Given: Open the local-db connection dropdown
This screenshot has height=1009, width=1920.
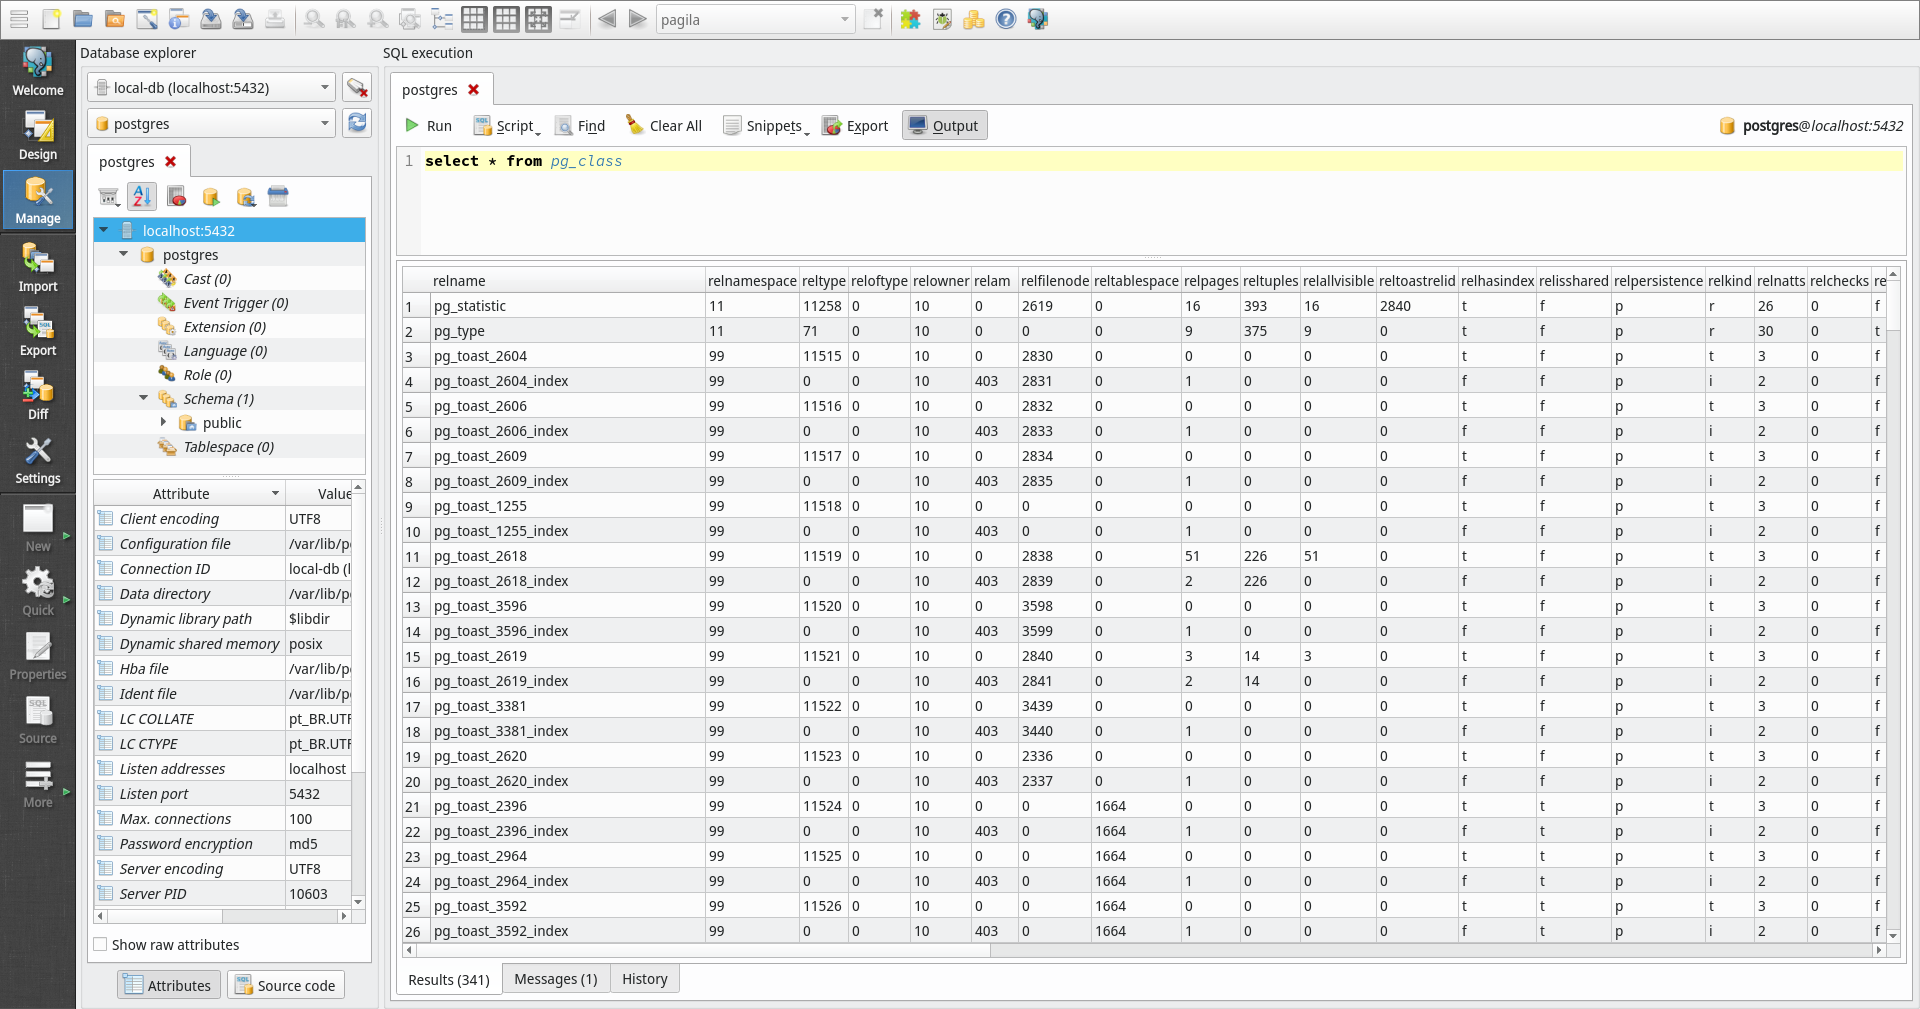Looking at the screenshot, I should (x=212, y=88).
